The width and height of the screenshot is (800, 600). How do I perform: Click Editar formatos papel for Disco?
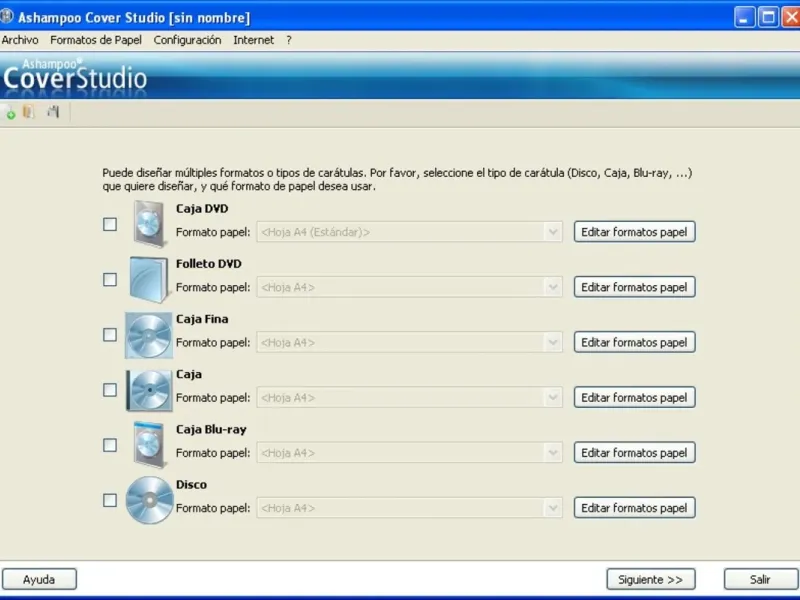(x=634, y=508)
